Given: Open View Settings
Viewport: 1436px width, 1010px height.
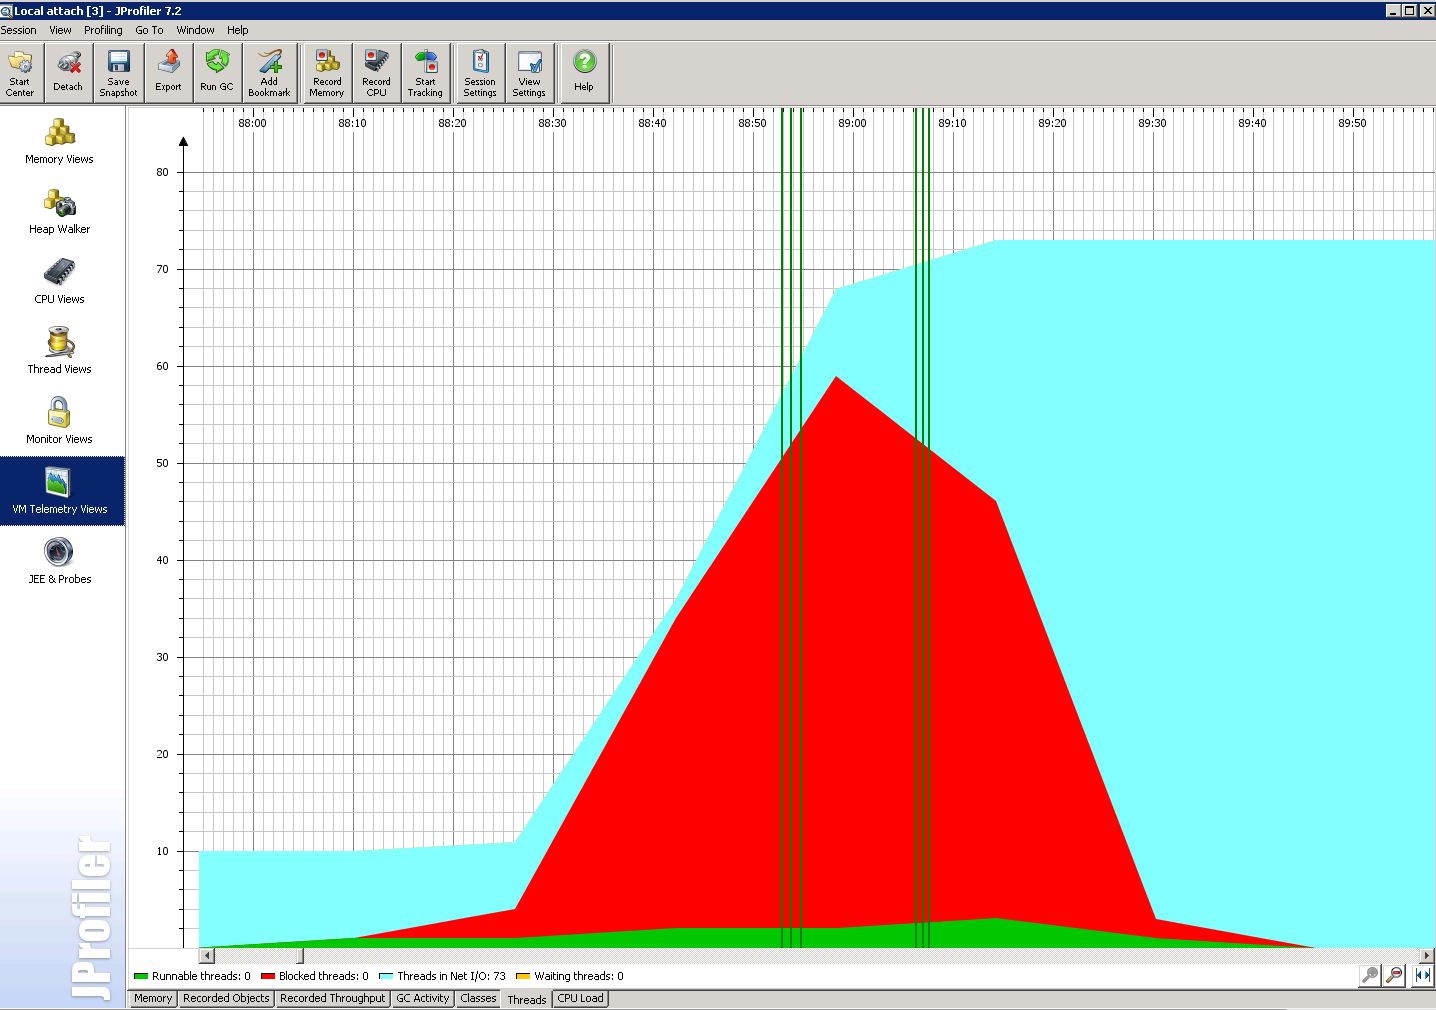Looking at the screenshot, I should coord(529,73).
